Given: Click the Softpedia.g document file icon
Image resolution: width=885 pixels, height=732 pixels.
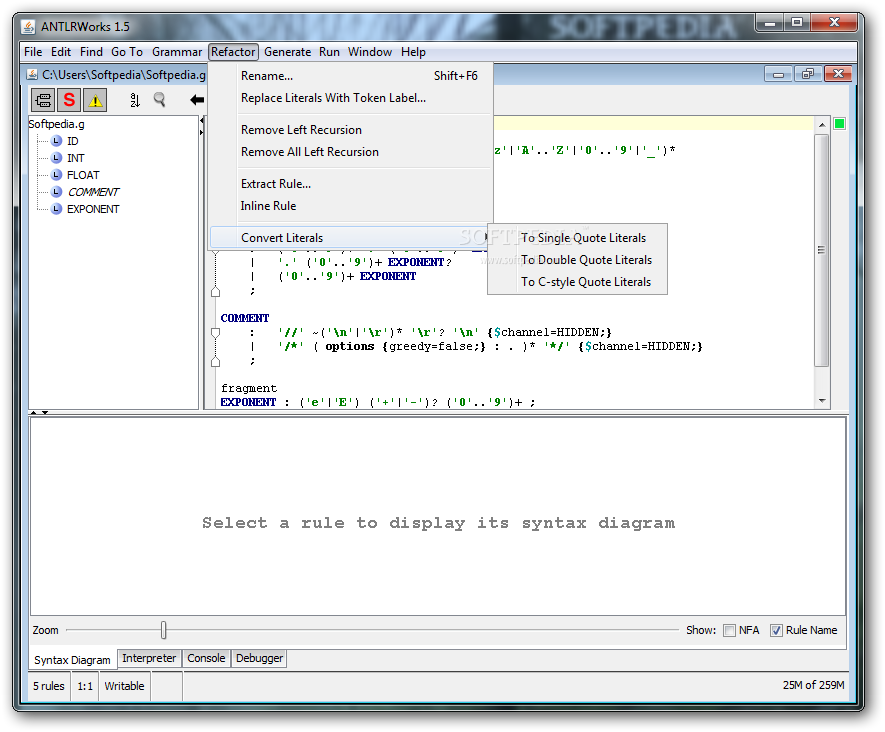Looking at the screenshot, I should 32,74.
